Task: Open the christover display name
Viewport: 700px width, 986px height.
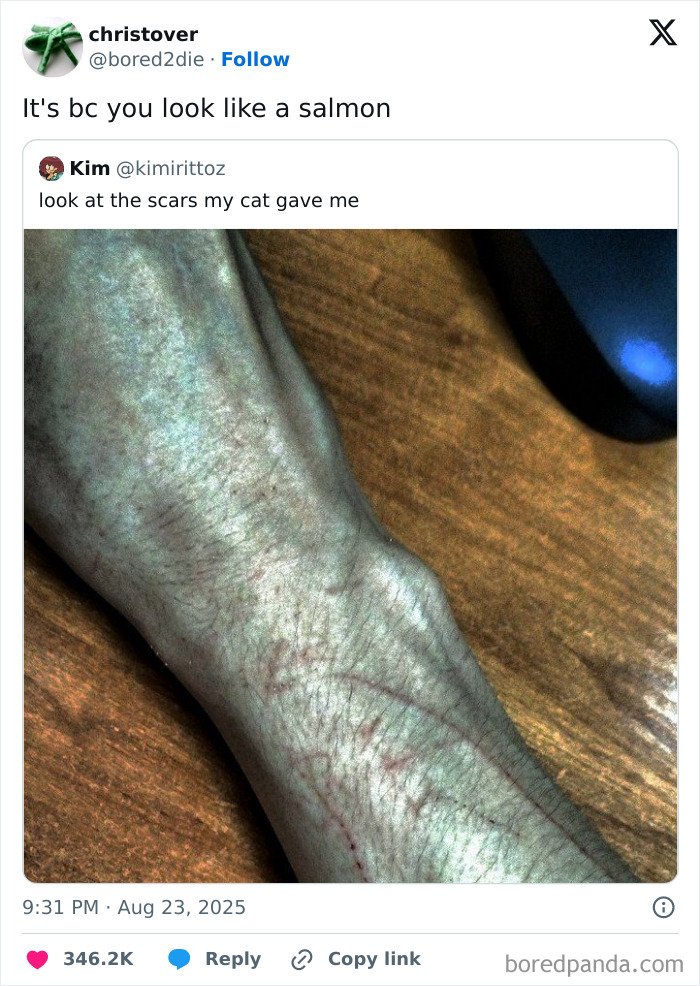Action: pos(143,34)
